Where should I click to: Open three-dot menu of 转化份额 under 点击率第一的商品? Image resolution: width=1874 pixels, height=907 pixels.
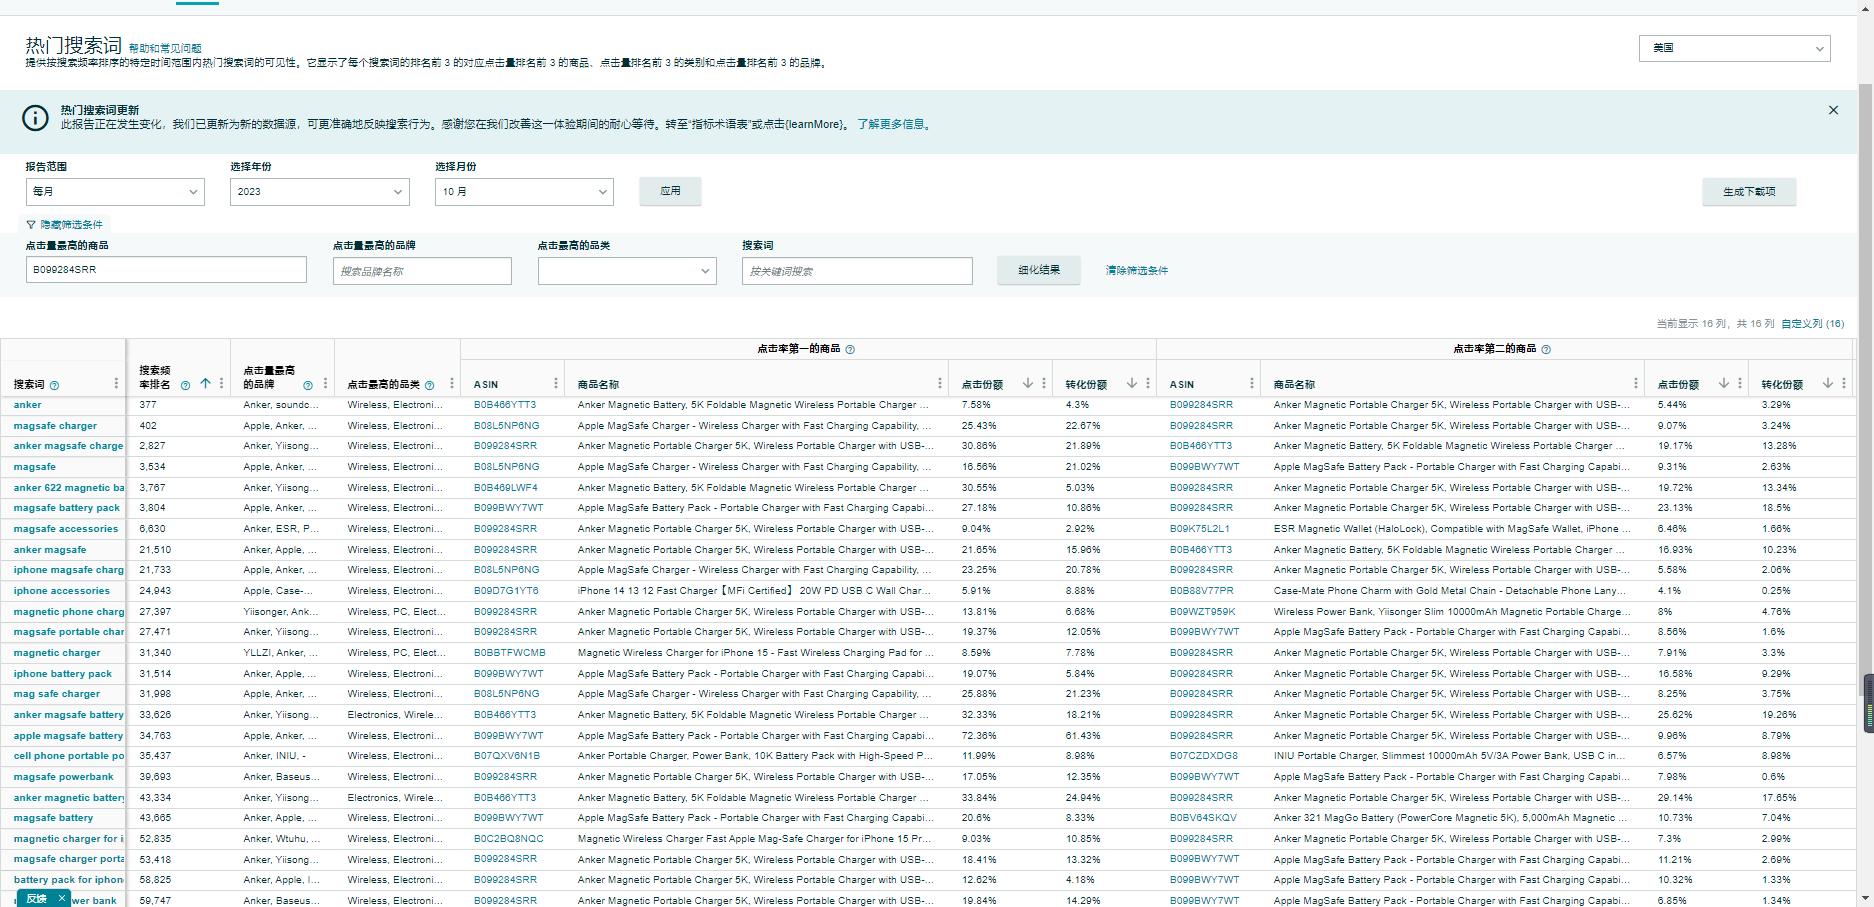pyautogui.click(x=1148, y=384)
